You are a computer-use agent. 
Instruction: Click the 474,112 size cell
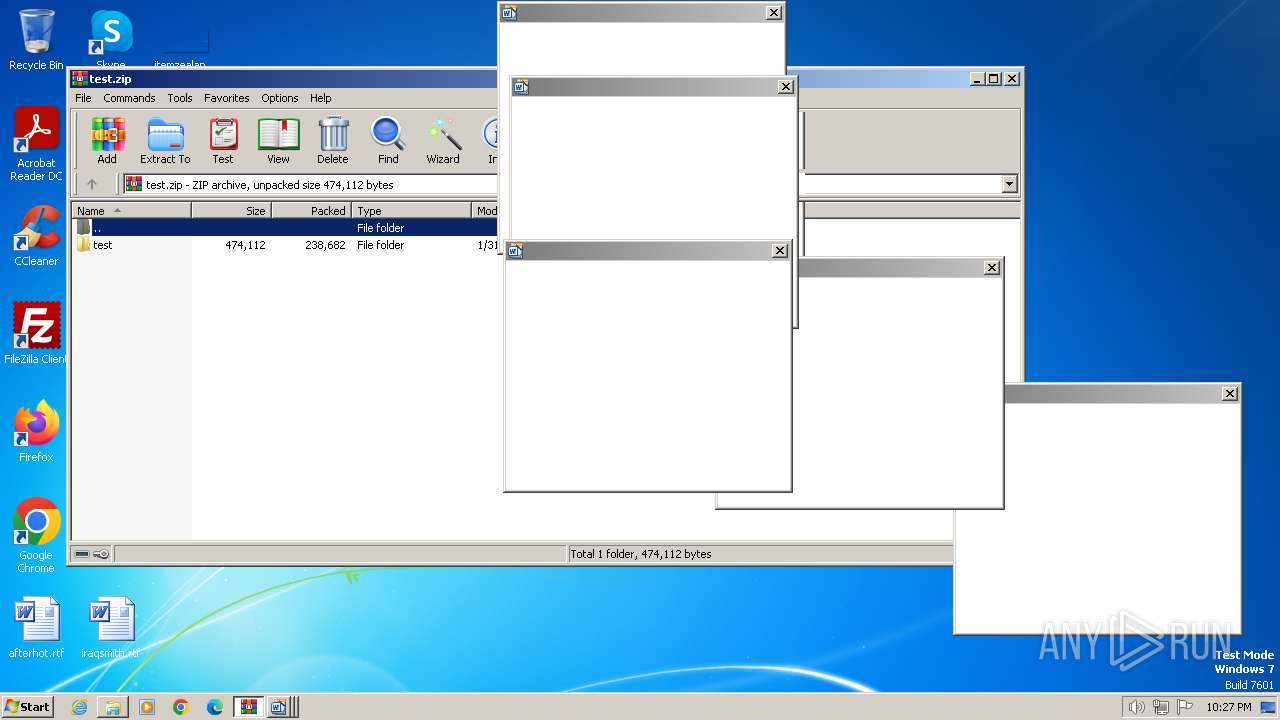tap(245, 245)
